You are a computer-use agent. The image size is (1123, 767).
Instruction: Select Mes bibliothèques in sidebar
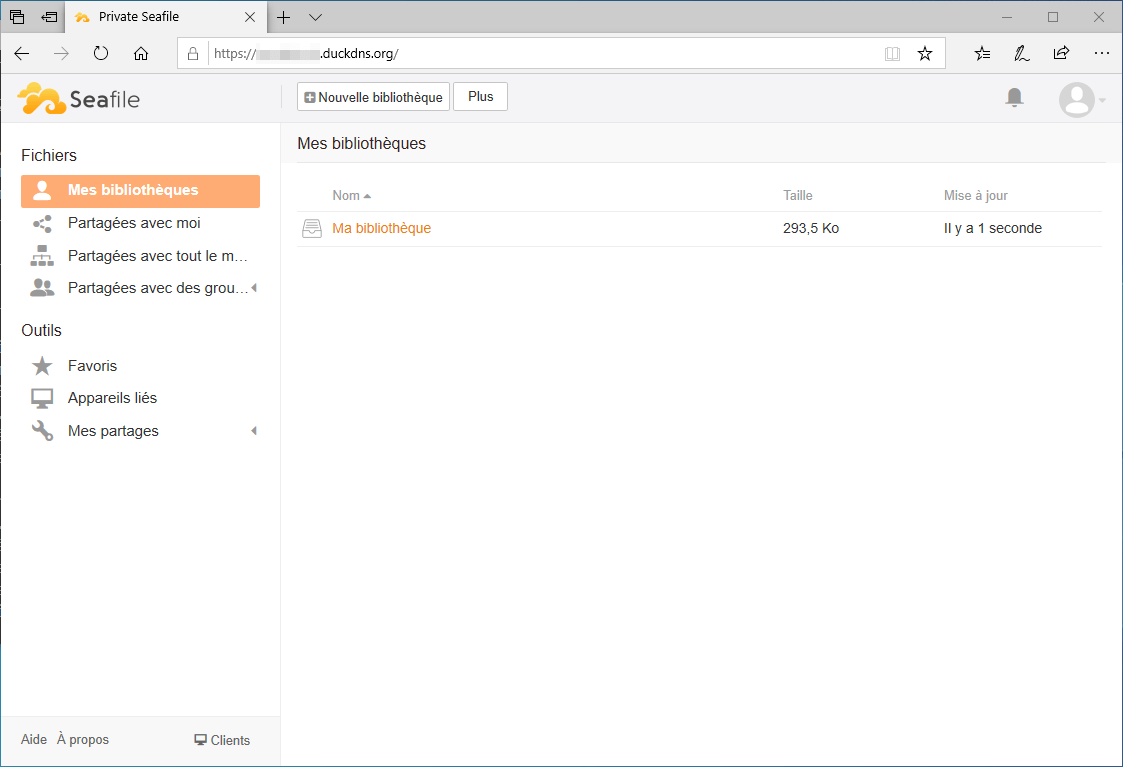coord(140,191)
